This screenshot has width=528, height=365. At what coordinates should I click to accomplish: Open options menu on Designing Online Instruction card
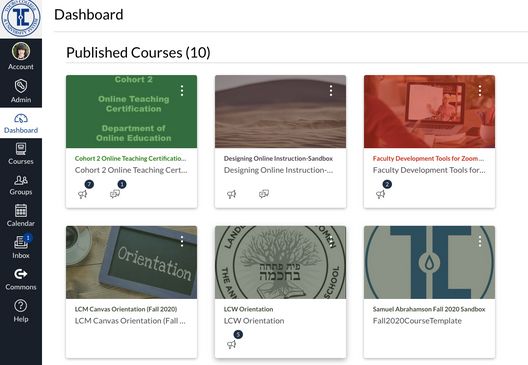point(331,90)
